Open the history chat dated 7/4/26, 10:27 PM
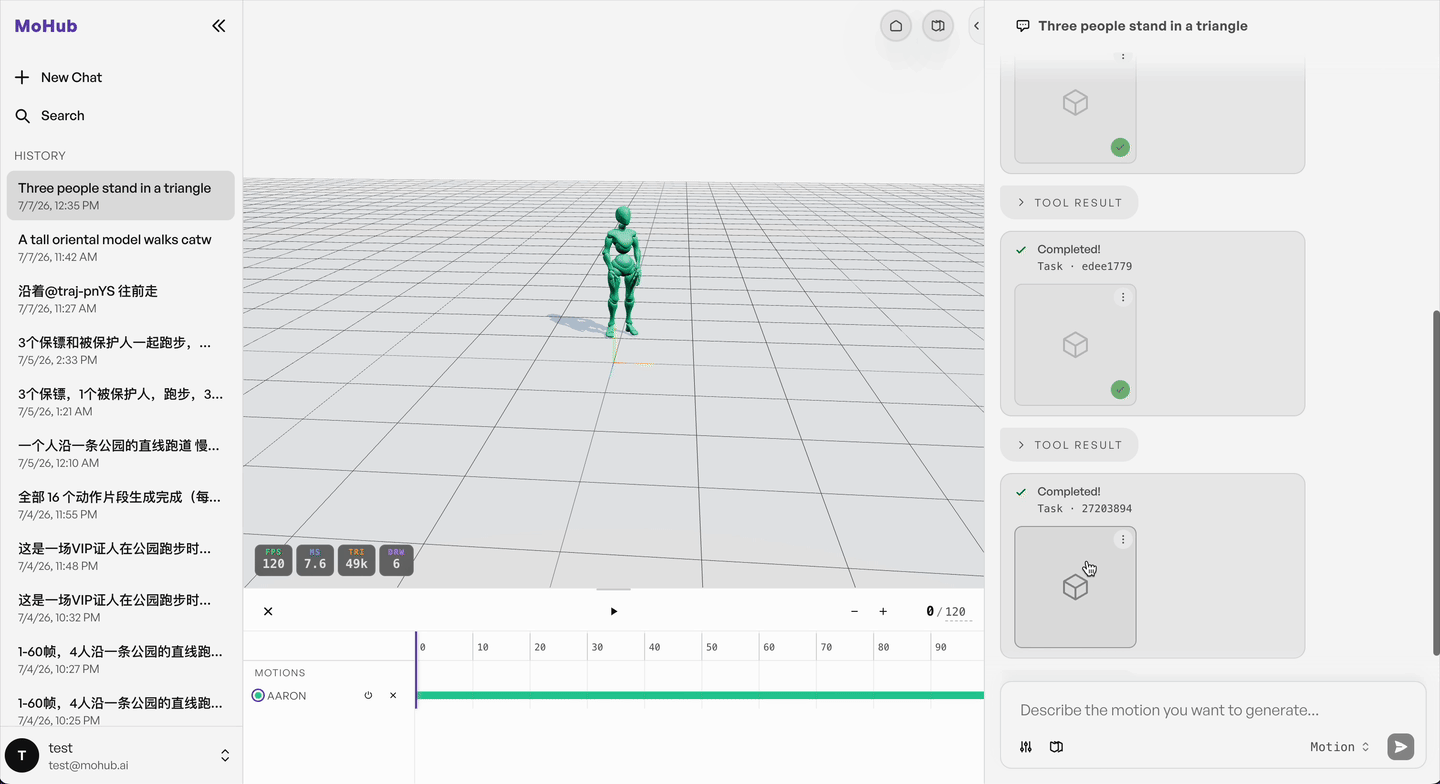The width and height of the screenshot is (1440, 784). (x=121, y=659)
